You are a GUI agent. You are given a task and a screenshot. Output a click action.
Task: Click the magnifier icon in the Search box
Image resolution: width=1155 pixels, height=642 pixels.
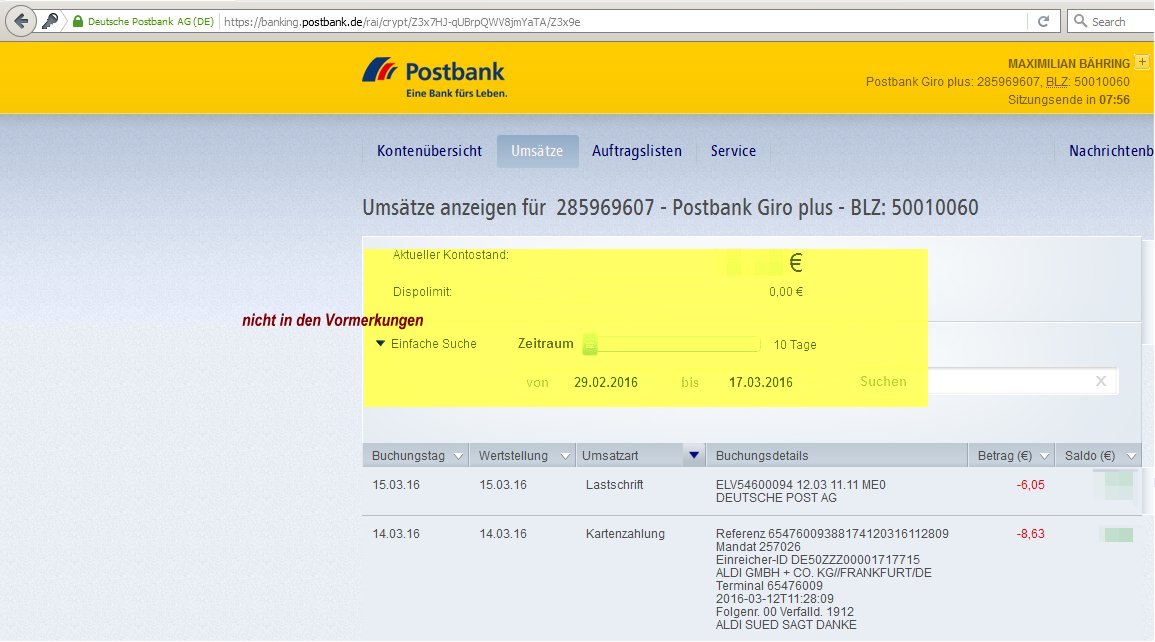point(1081,21)
